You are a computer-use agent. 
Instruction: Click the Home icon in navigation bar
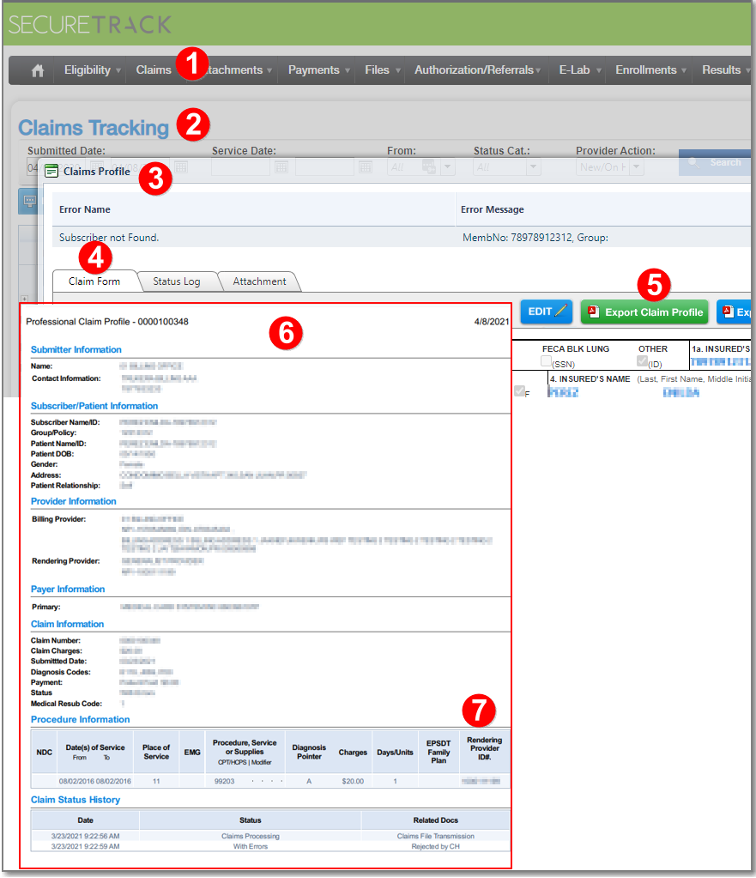(38, 70)
